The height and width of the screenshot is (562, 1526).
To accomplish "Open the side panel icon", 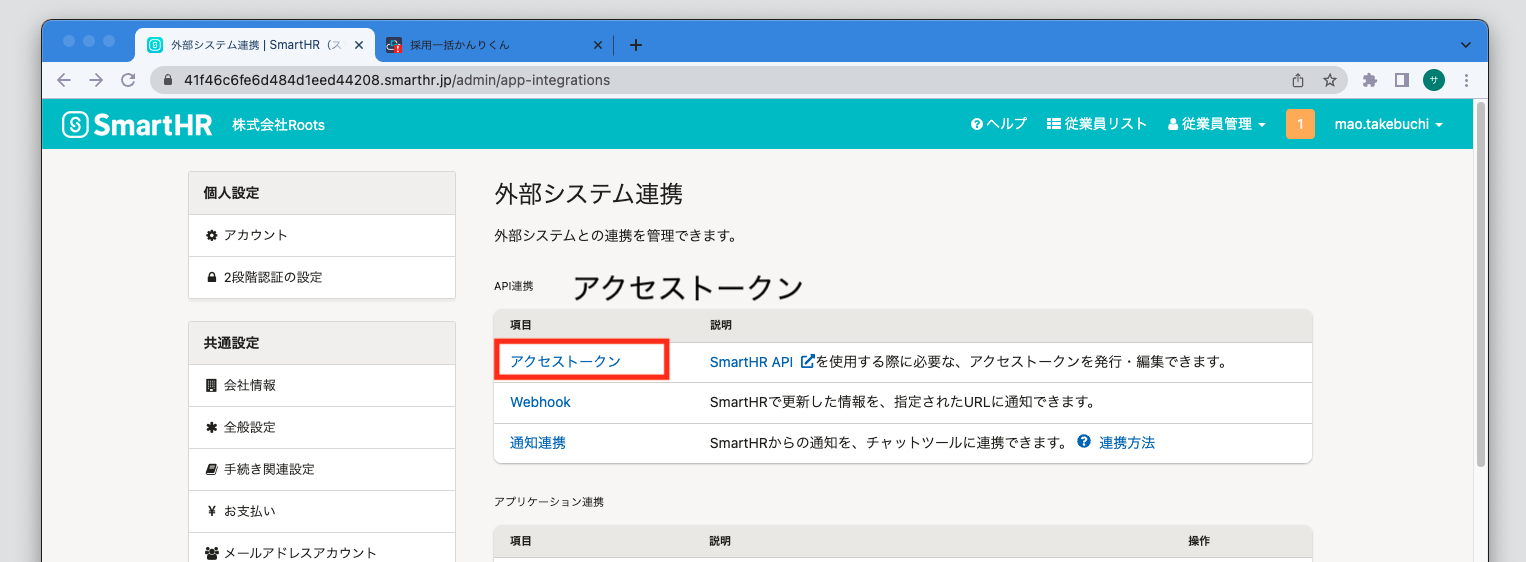I will (x=1402, y=80).
